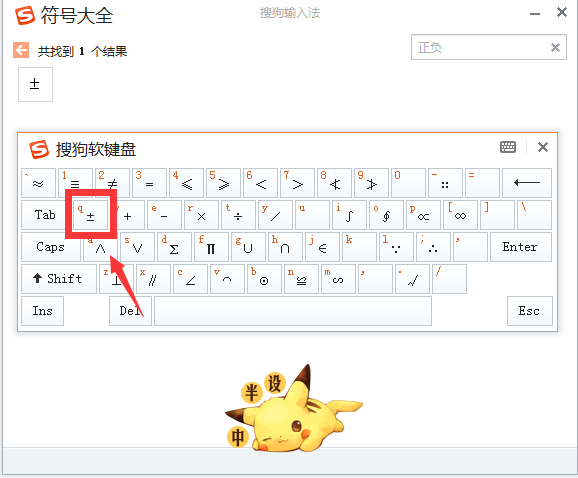Image resolution: width=578 pixels, height=478 pixels.
Task: Click the × key labeled r
Action: [x=202, y=215]
